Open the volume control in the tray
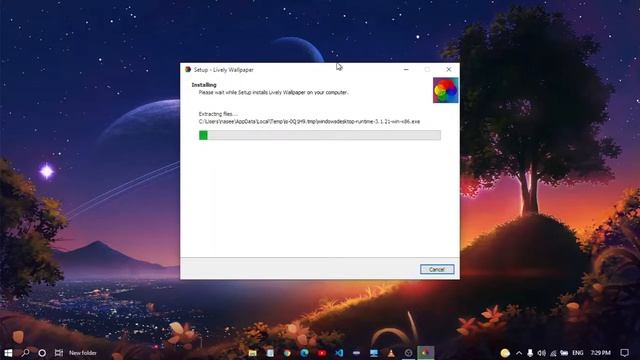Image resolution: width=640 pixels, height=360 pixels. 542,353
